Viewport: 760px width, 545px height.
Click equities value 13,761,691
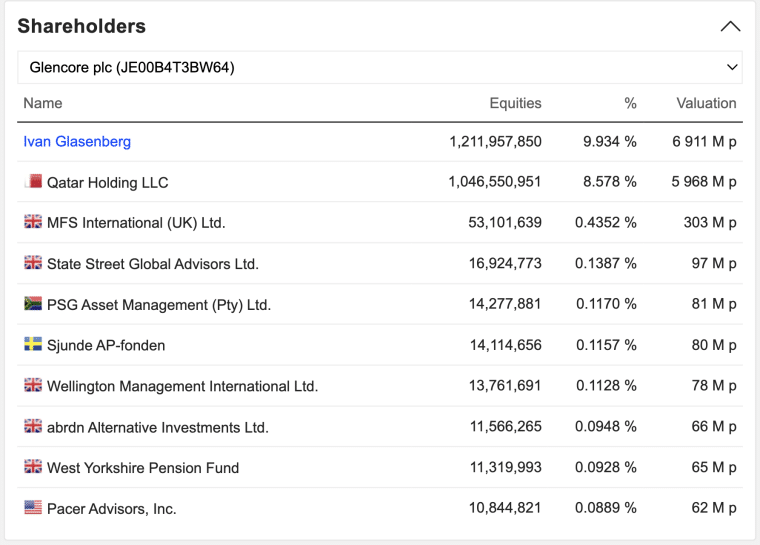pyautogui.click(x=505, y=385)
